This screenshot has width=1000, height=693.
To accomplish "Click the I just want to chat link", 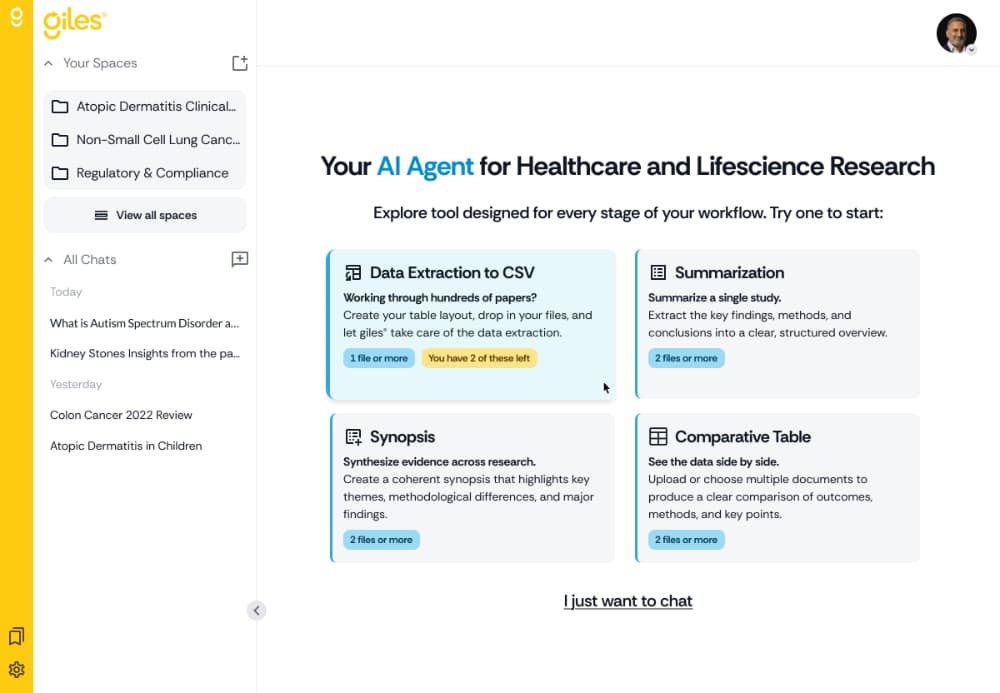I will (628, 601).
